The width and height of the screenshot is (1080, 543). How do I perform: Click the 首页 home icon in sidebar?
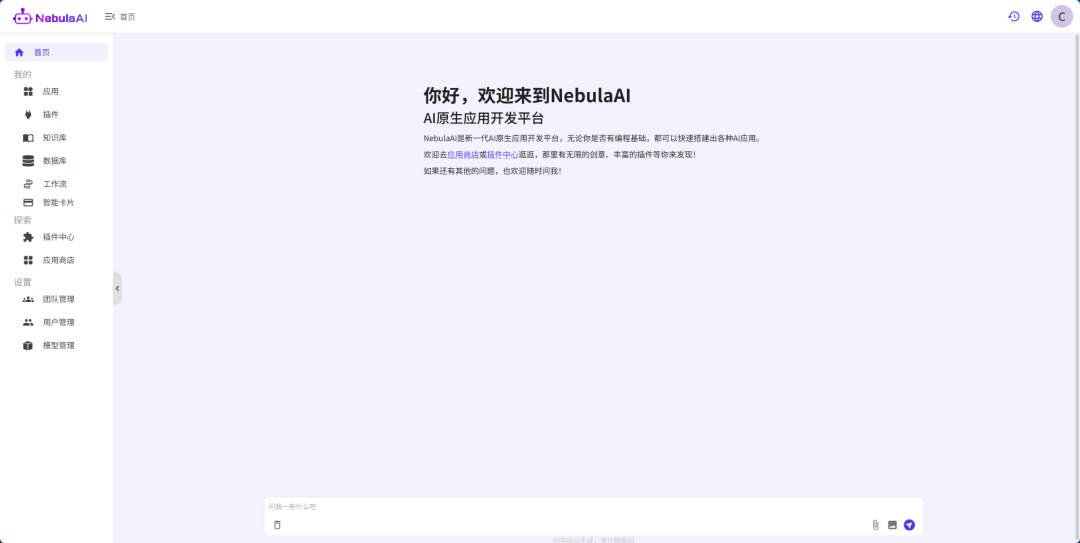click(x=19, y=52)
